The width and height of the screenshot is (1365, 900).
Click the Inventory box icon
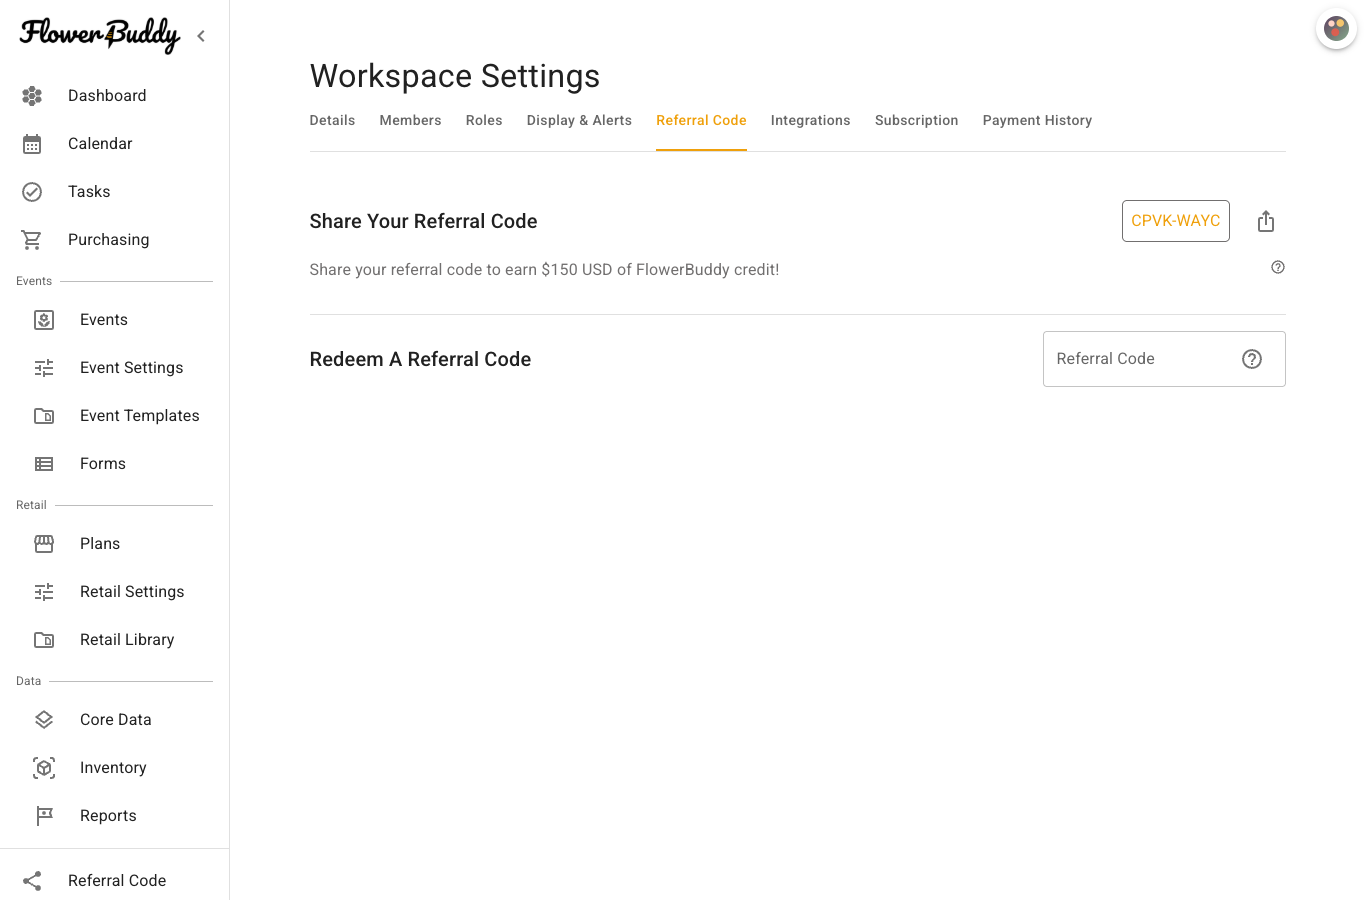(x=44, y=768)
